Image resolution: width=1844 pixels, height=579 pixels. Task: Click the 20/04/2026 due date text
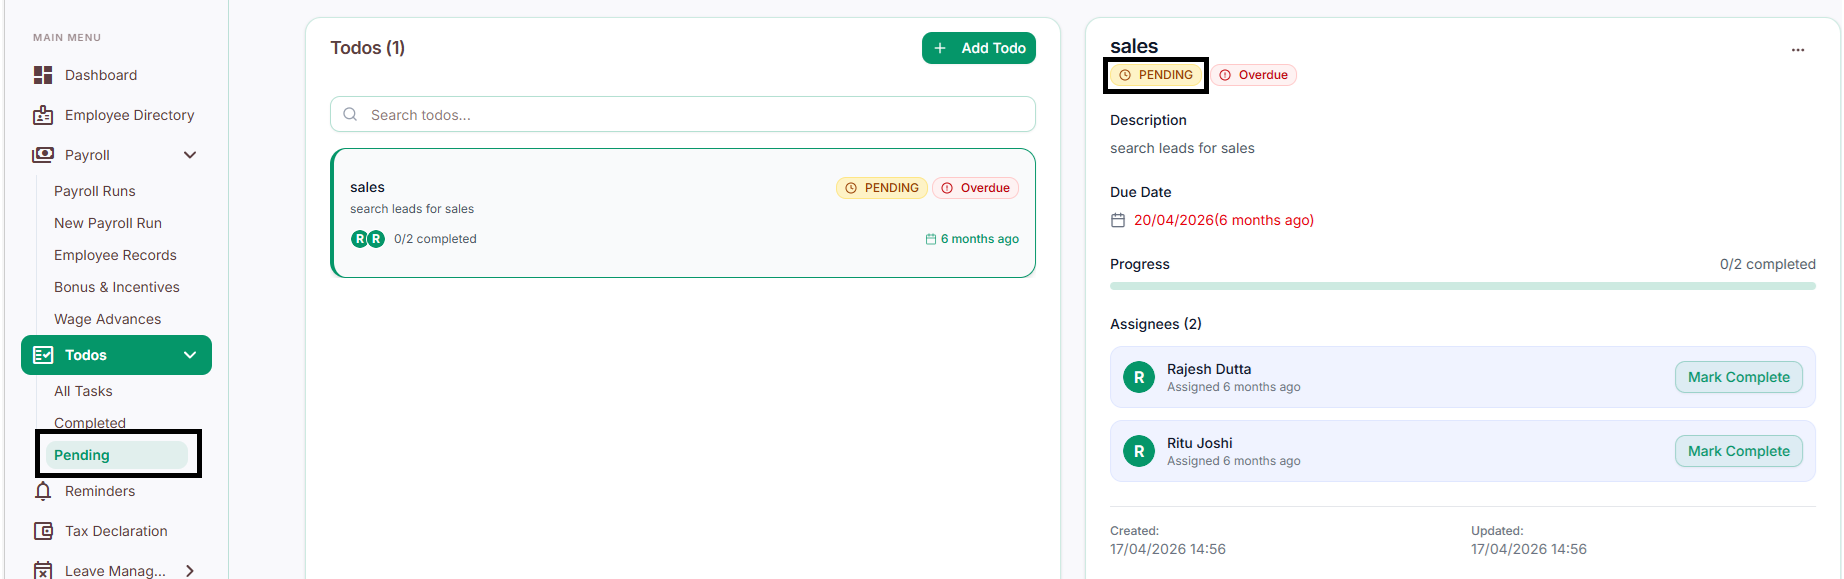[x=1223, y=220]
